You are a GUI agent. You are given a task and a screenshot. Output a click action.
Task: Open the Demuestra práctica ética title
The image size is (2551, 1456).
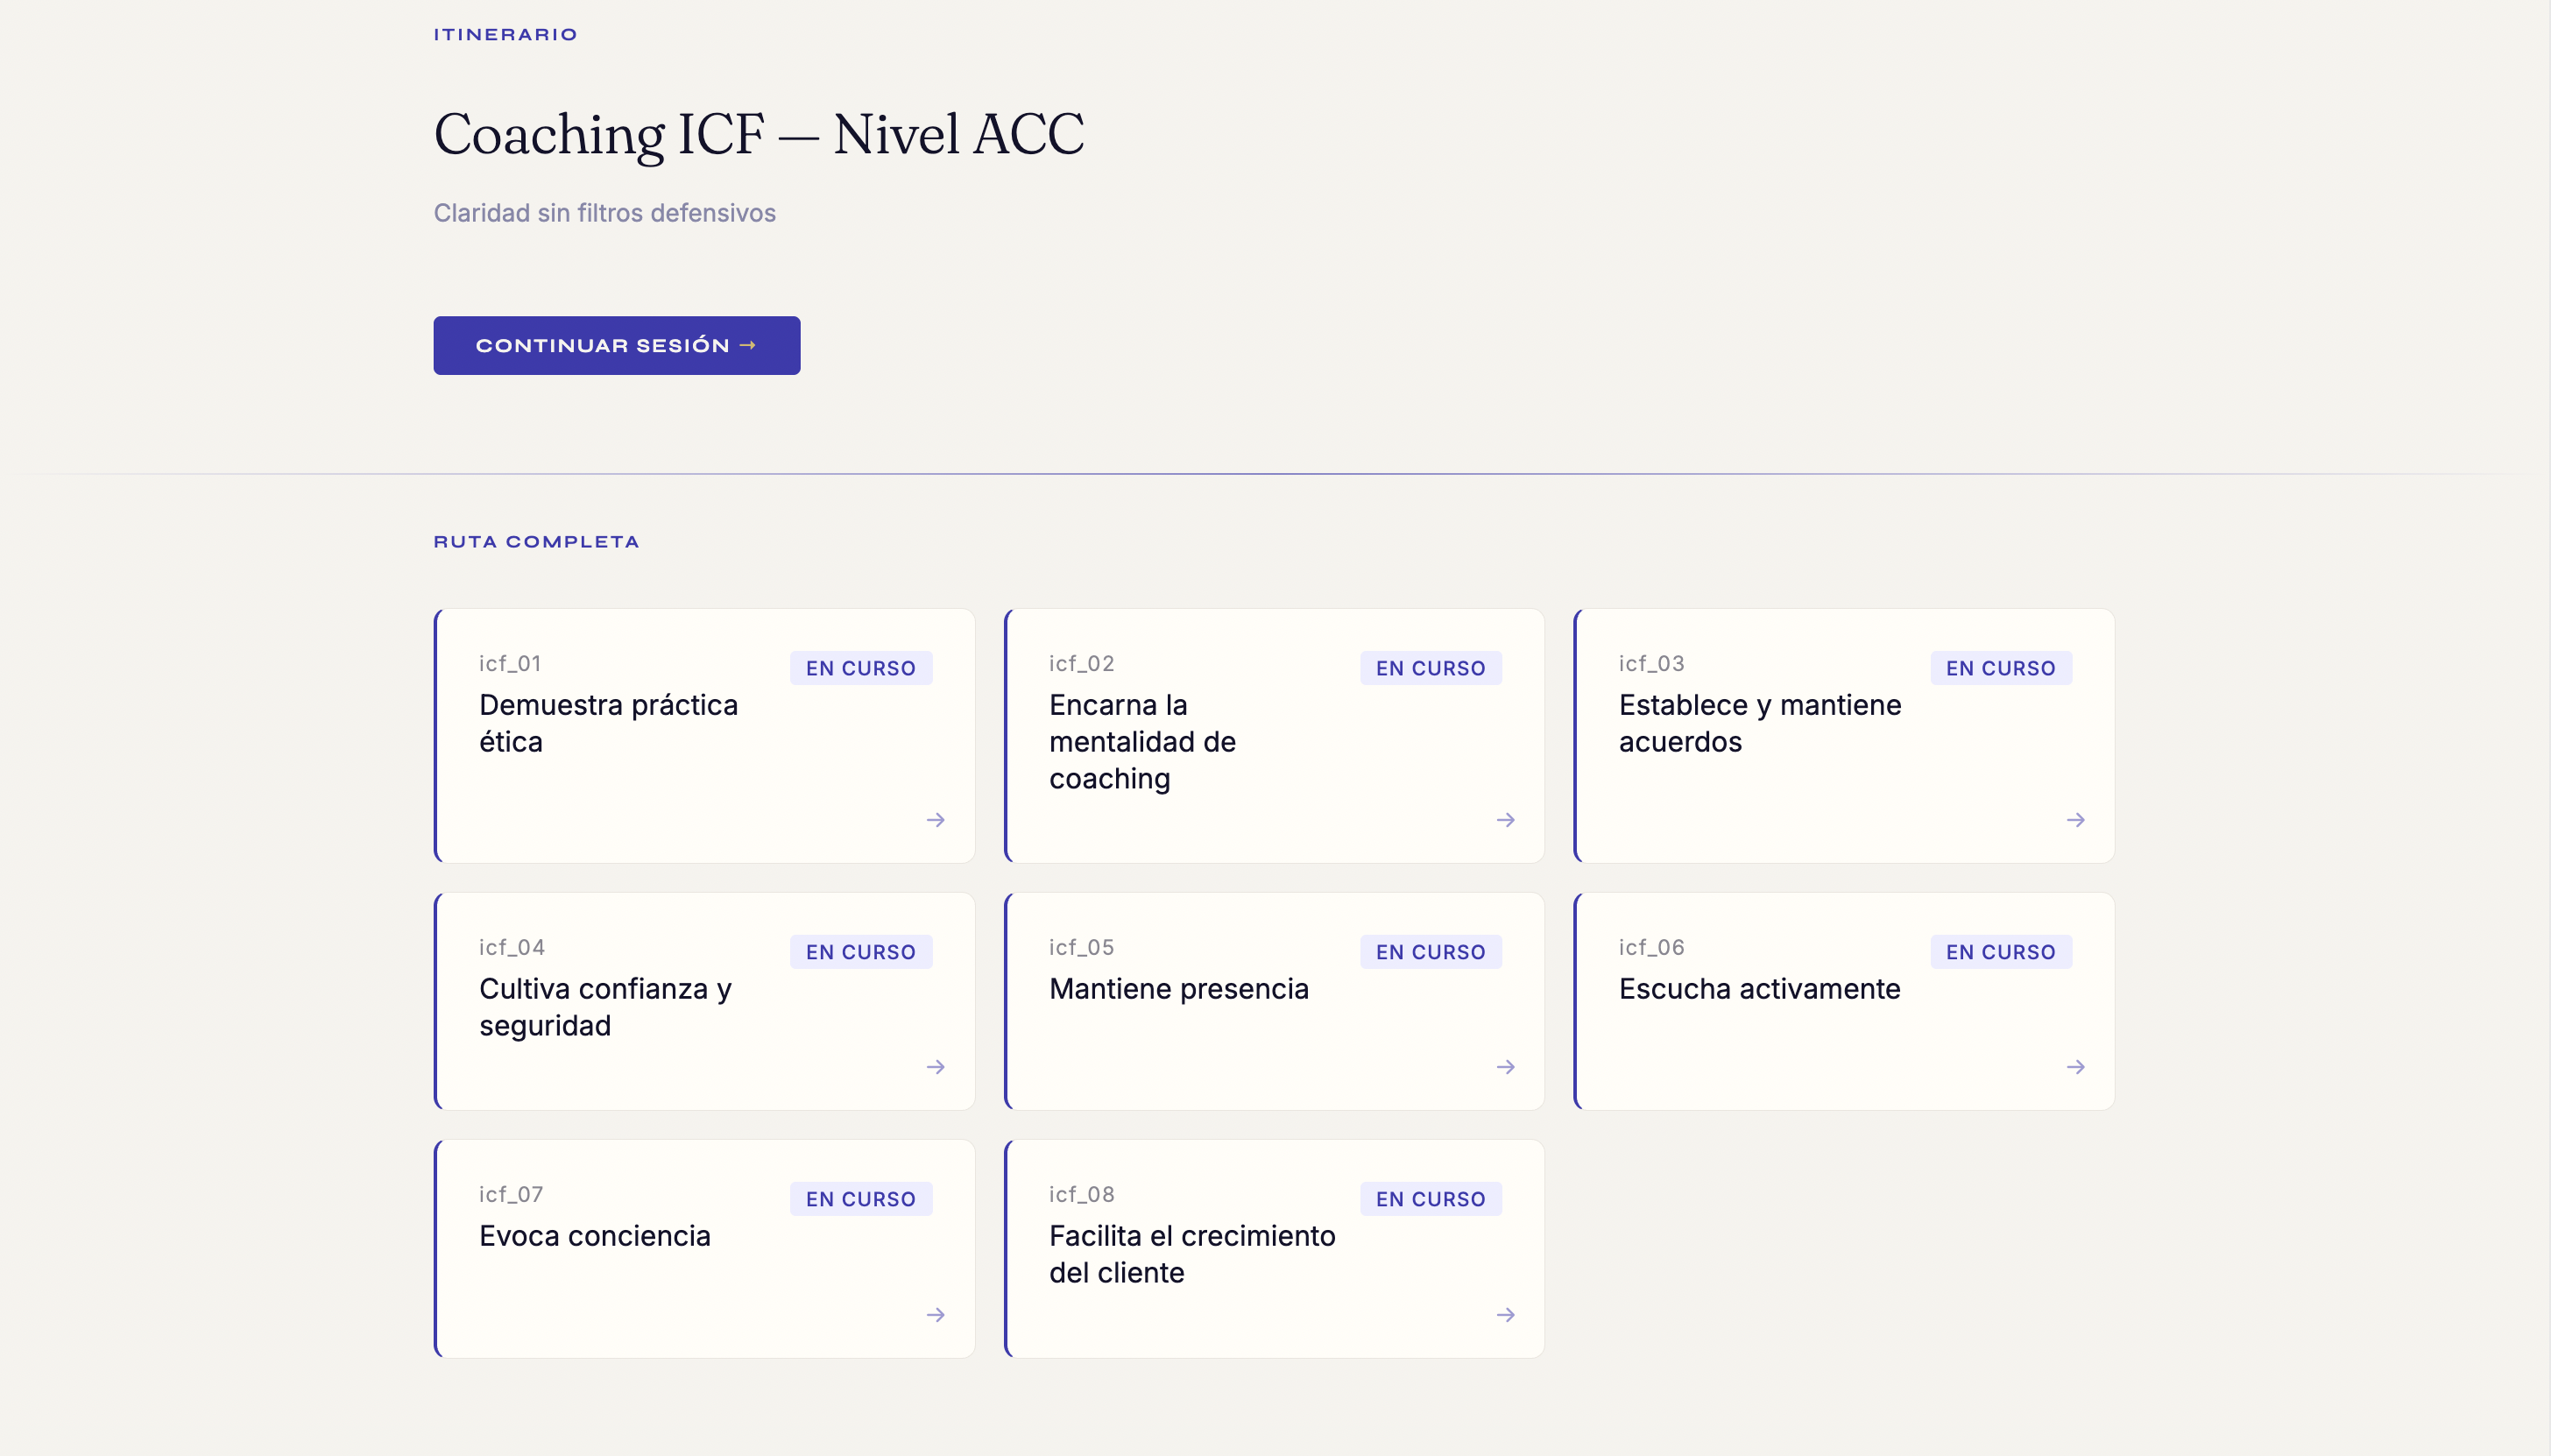[608, 723]
